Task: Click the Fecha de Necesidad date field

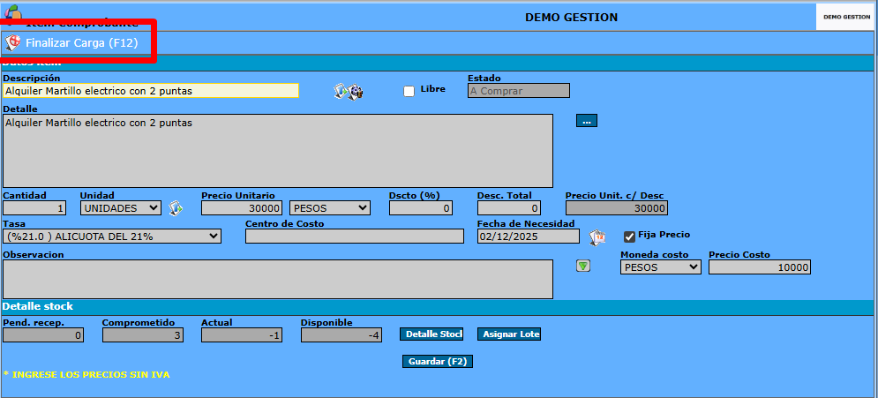Action: click(529, 236)
